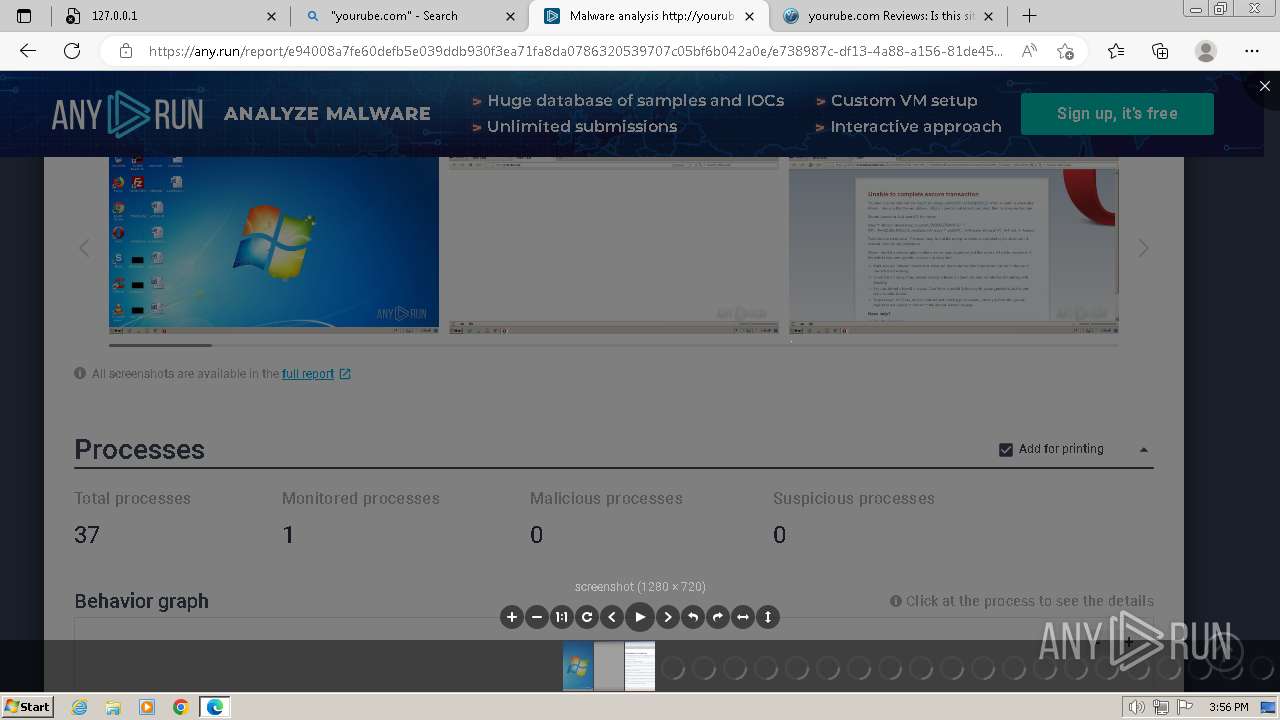Open the 'Unable to complete secure transaction' screenshot
Screen dimensions: 1280x720
(x=954, y=245)
